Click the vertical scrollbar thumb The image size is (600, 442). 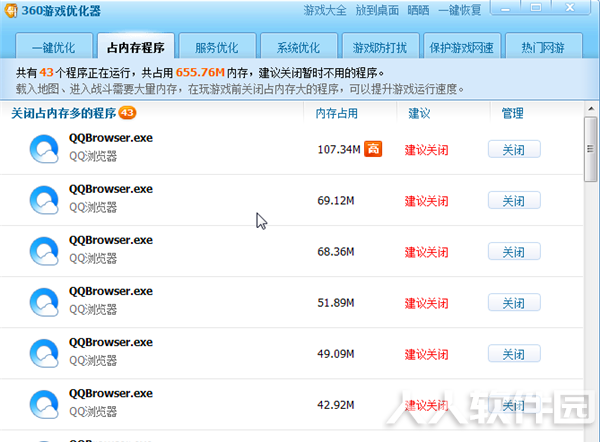click(x=590, y=149)
